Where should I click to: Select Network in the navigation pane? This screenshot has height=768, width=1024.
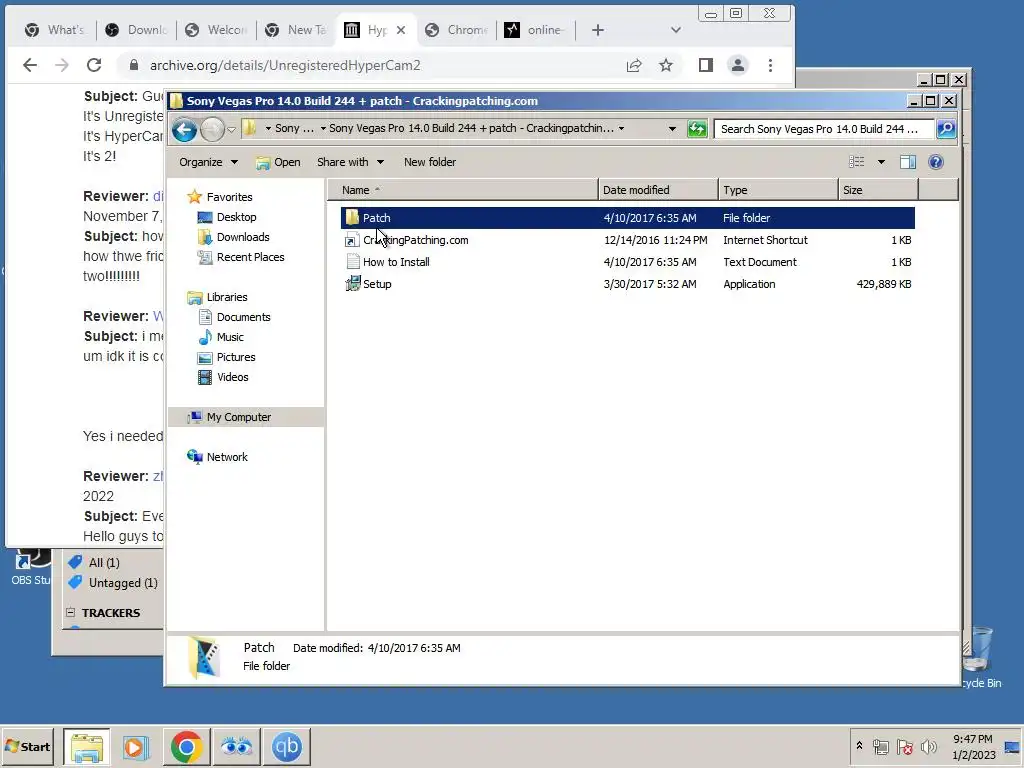click(x=217, y=457)
